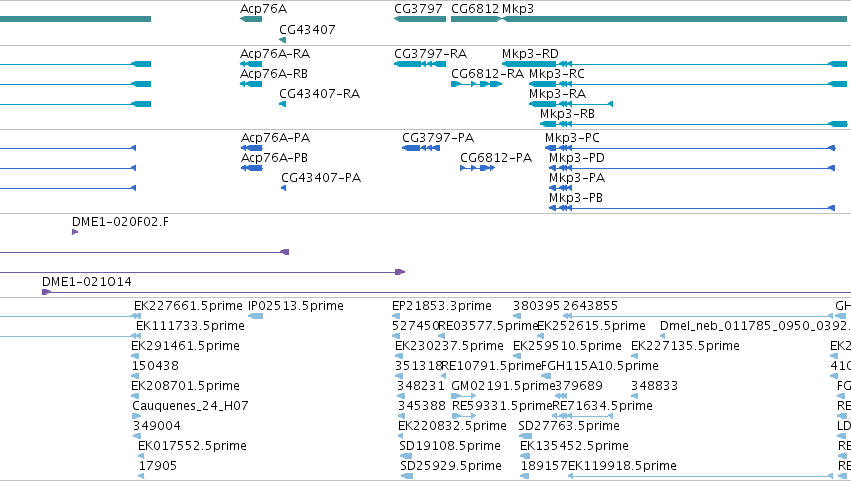Select transcript Mkp3-RB
The image size is (851, 481).
[693, 124]
